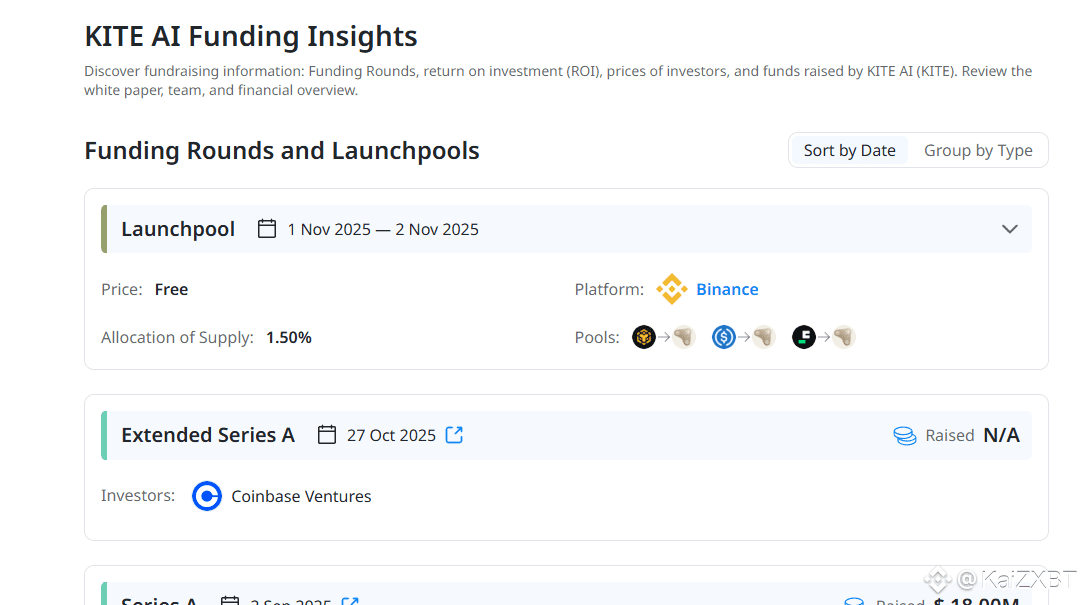Switch to Group by Type view

coord(977,150)
